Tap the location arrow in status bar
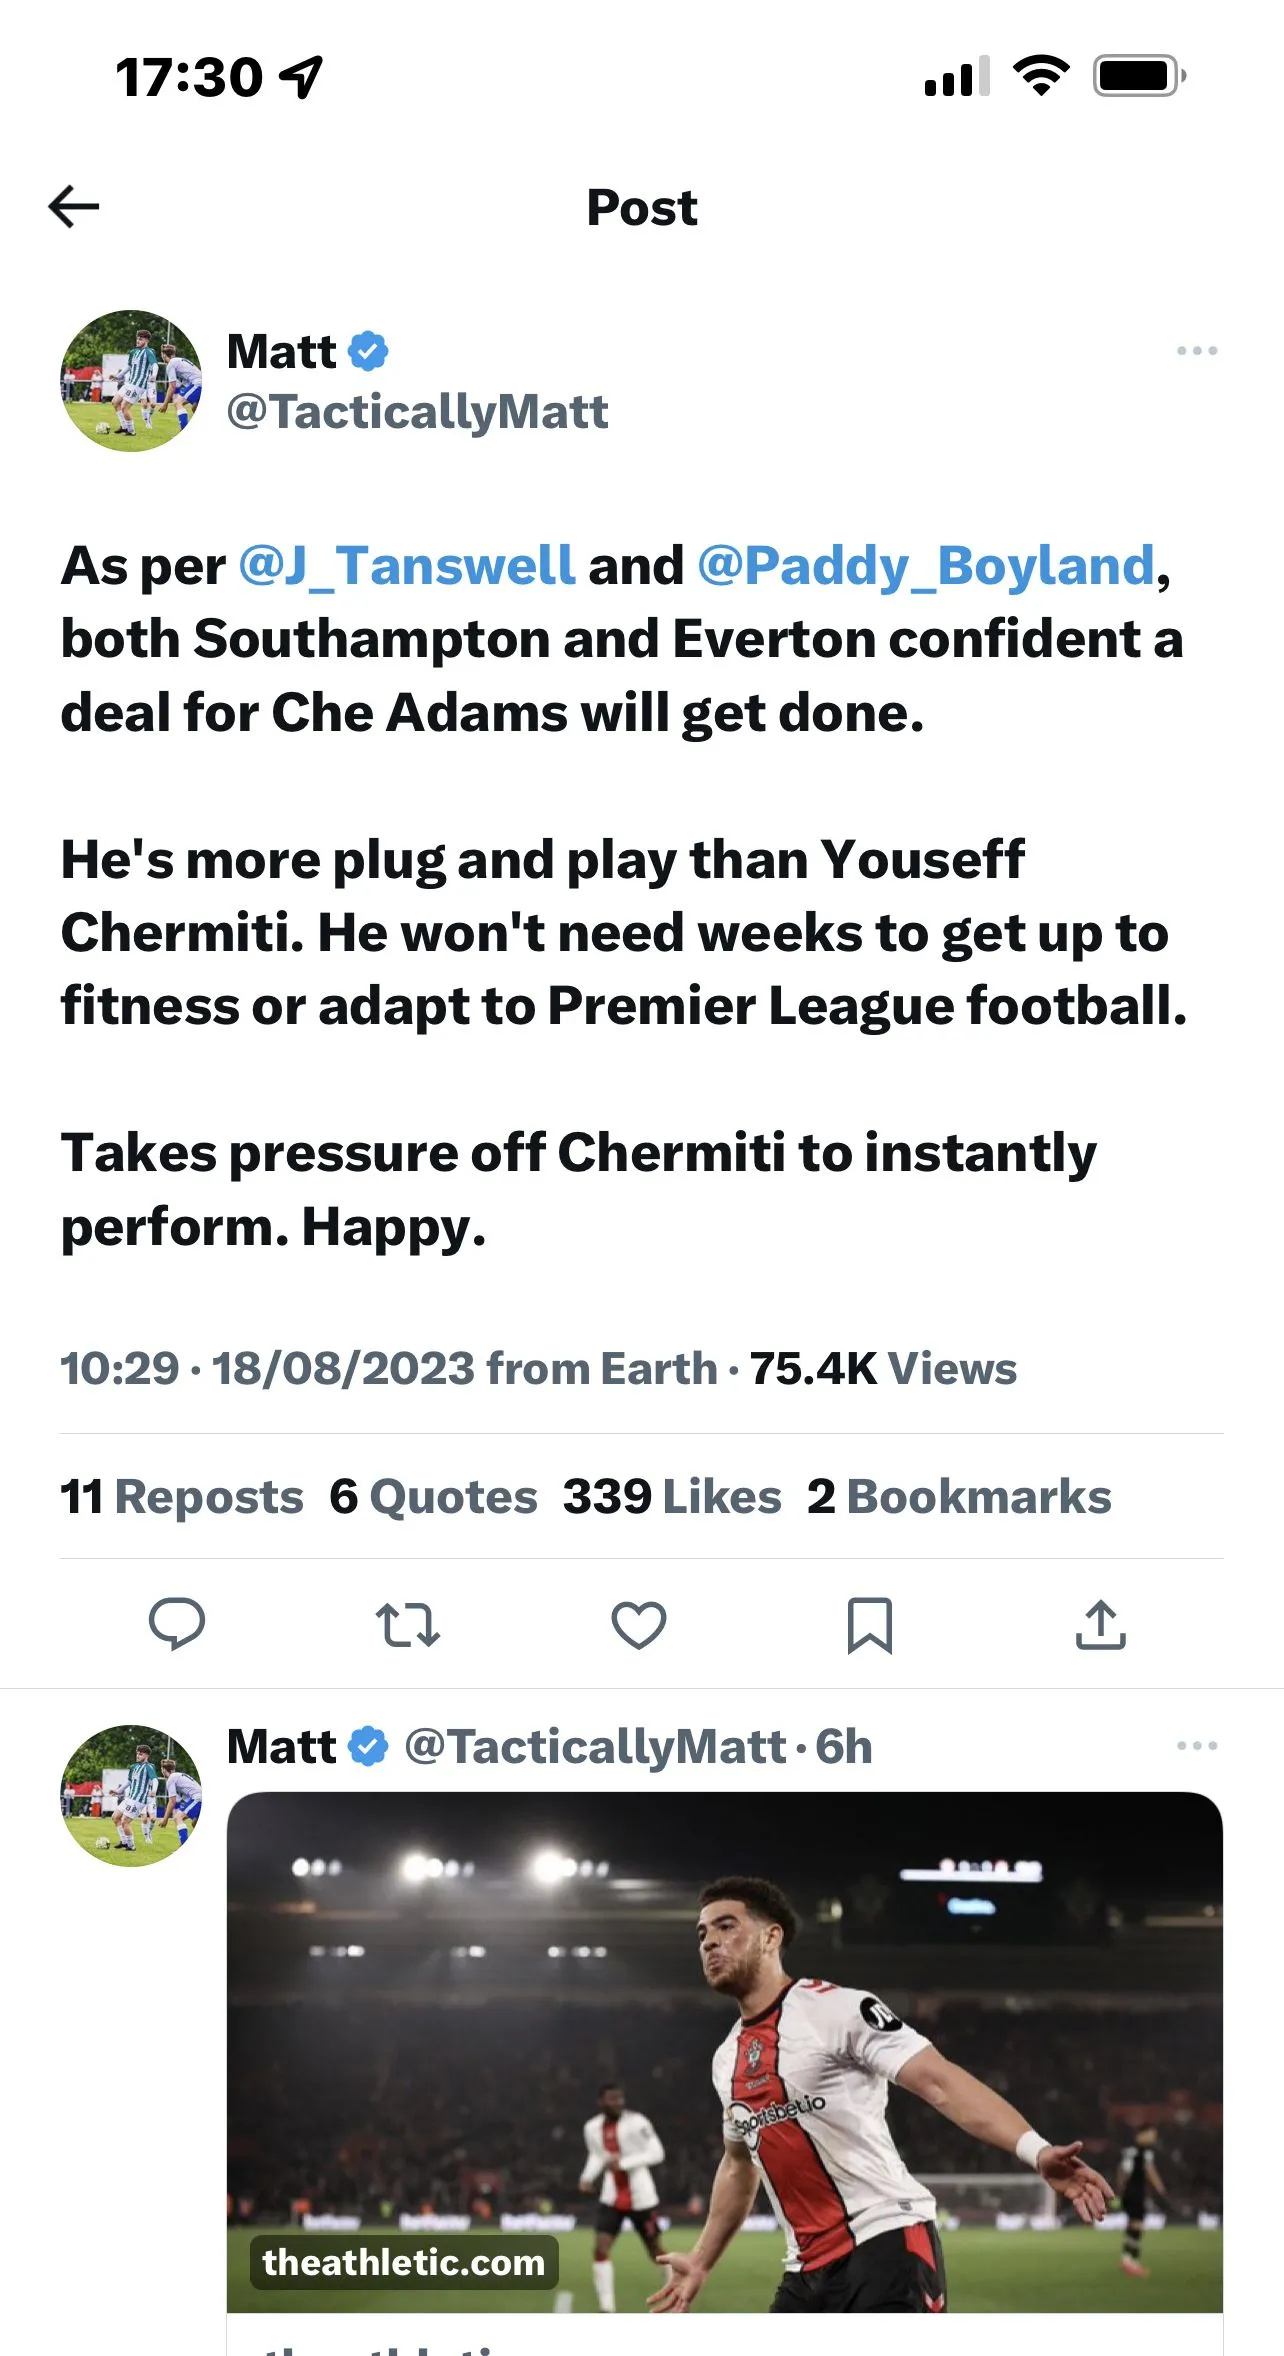Screen dimensions: 1284x2356 301,77
